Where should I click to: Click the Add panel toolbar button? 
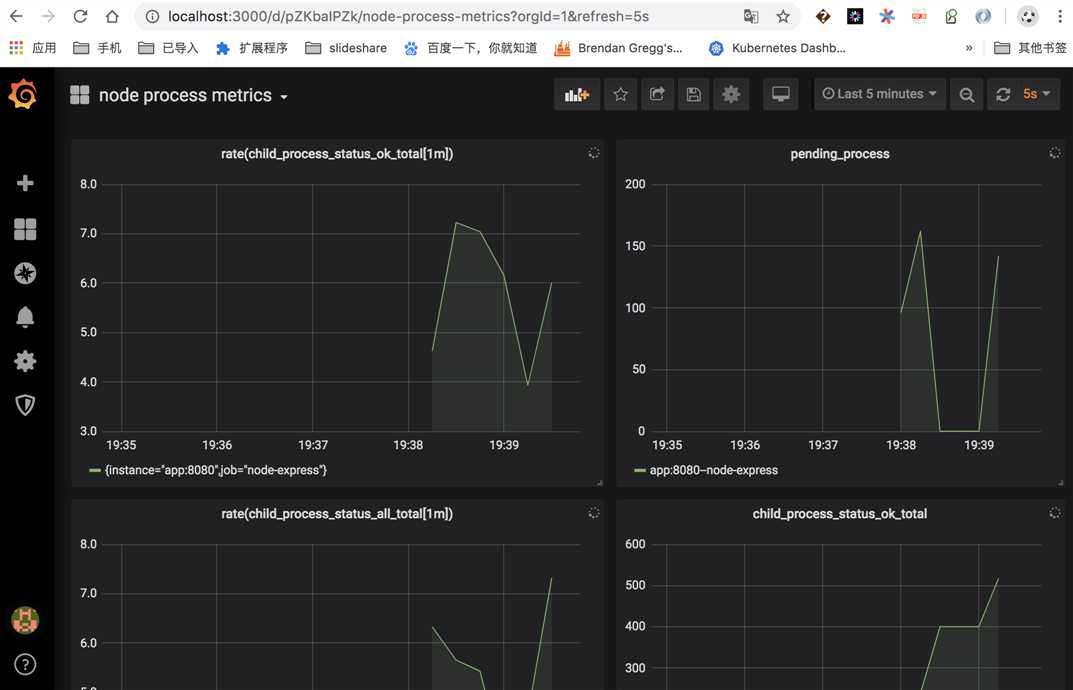click(577, 94)
